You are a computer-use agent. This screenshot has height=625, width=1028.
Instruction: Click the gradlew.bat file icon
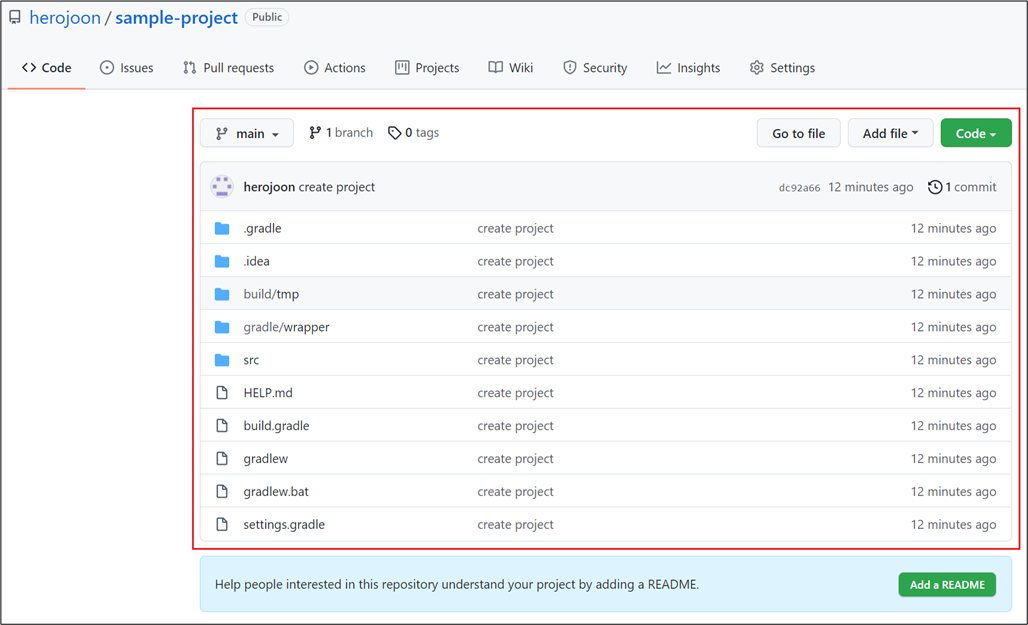click(x=222, y=491)
